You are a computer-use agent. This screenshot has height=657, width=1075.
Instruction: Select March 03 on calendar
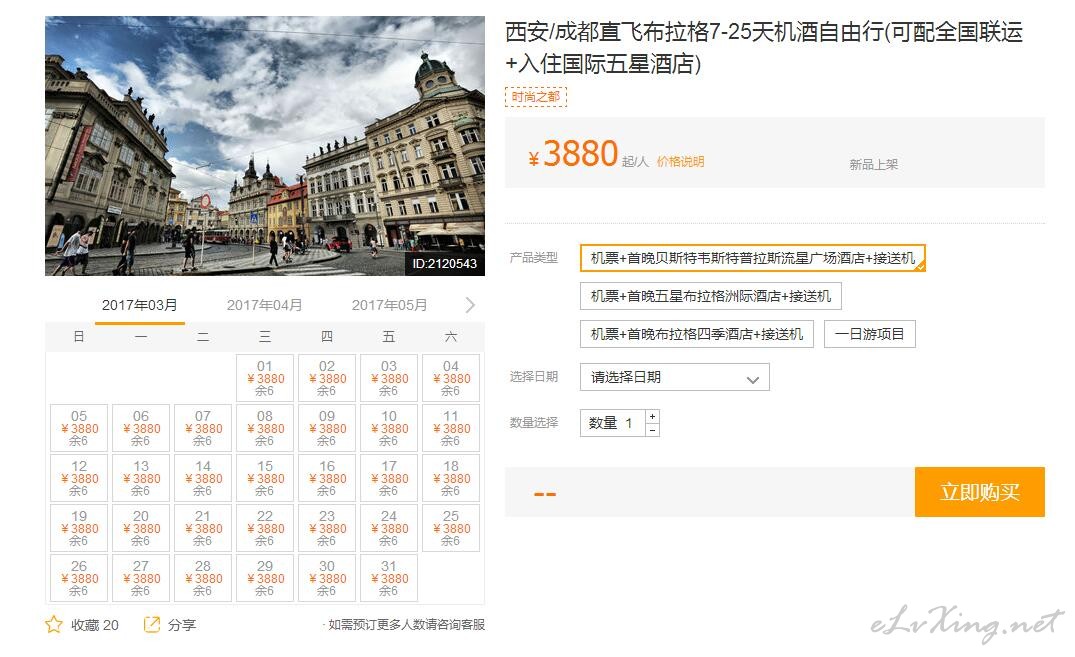[x=389, y=378]
